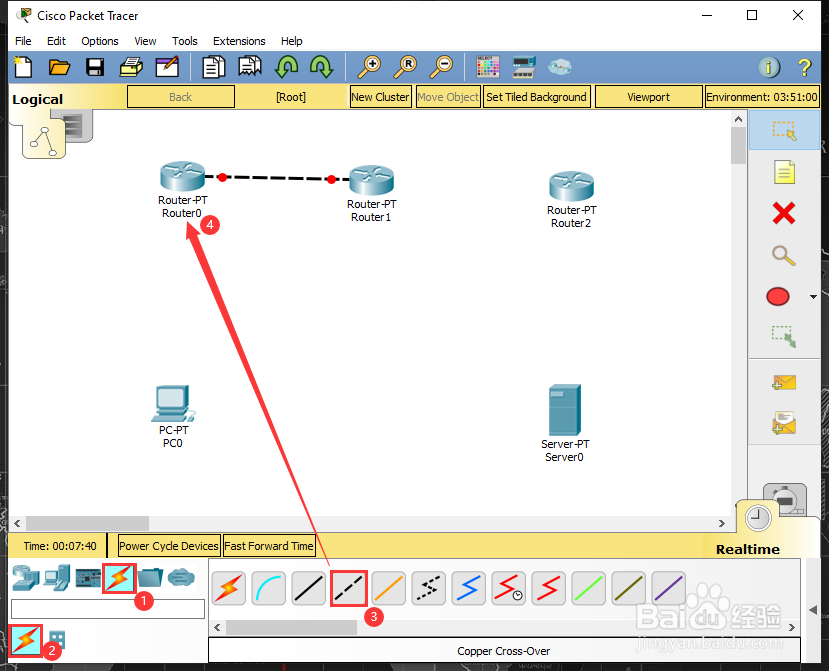Viewport: 829px width, 671px height.
Task: Open the Activity Wizard icon
Action: click(167, 67)
